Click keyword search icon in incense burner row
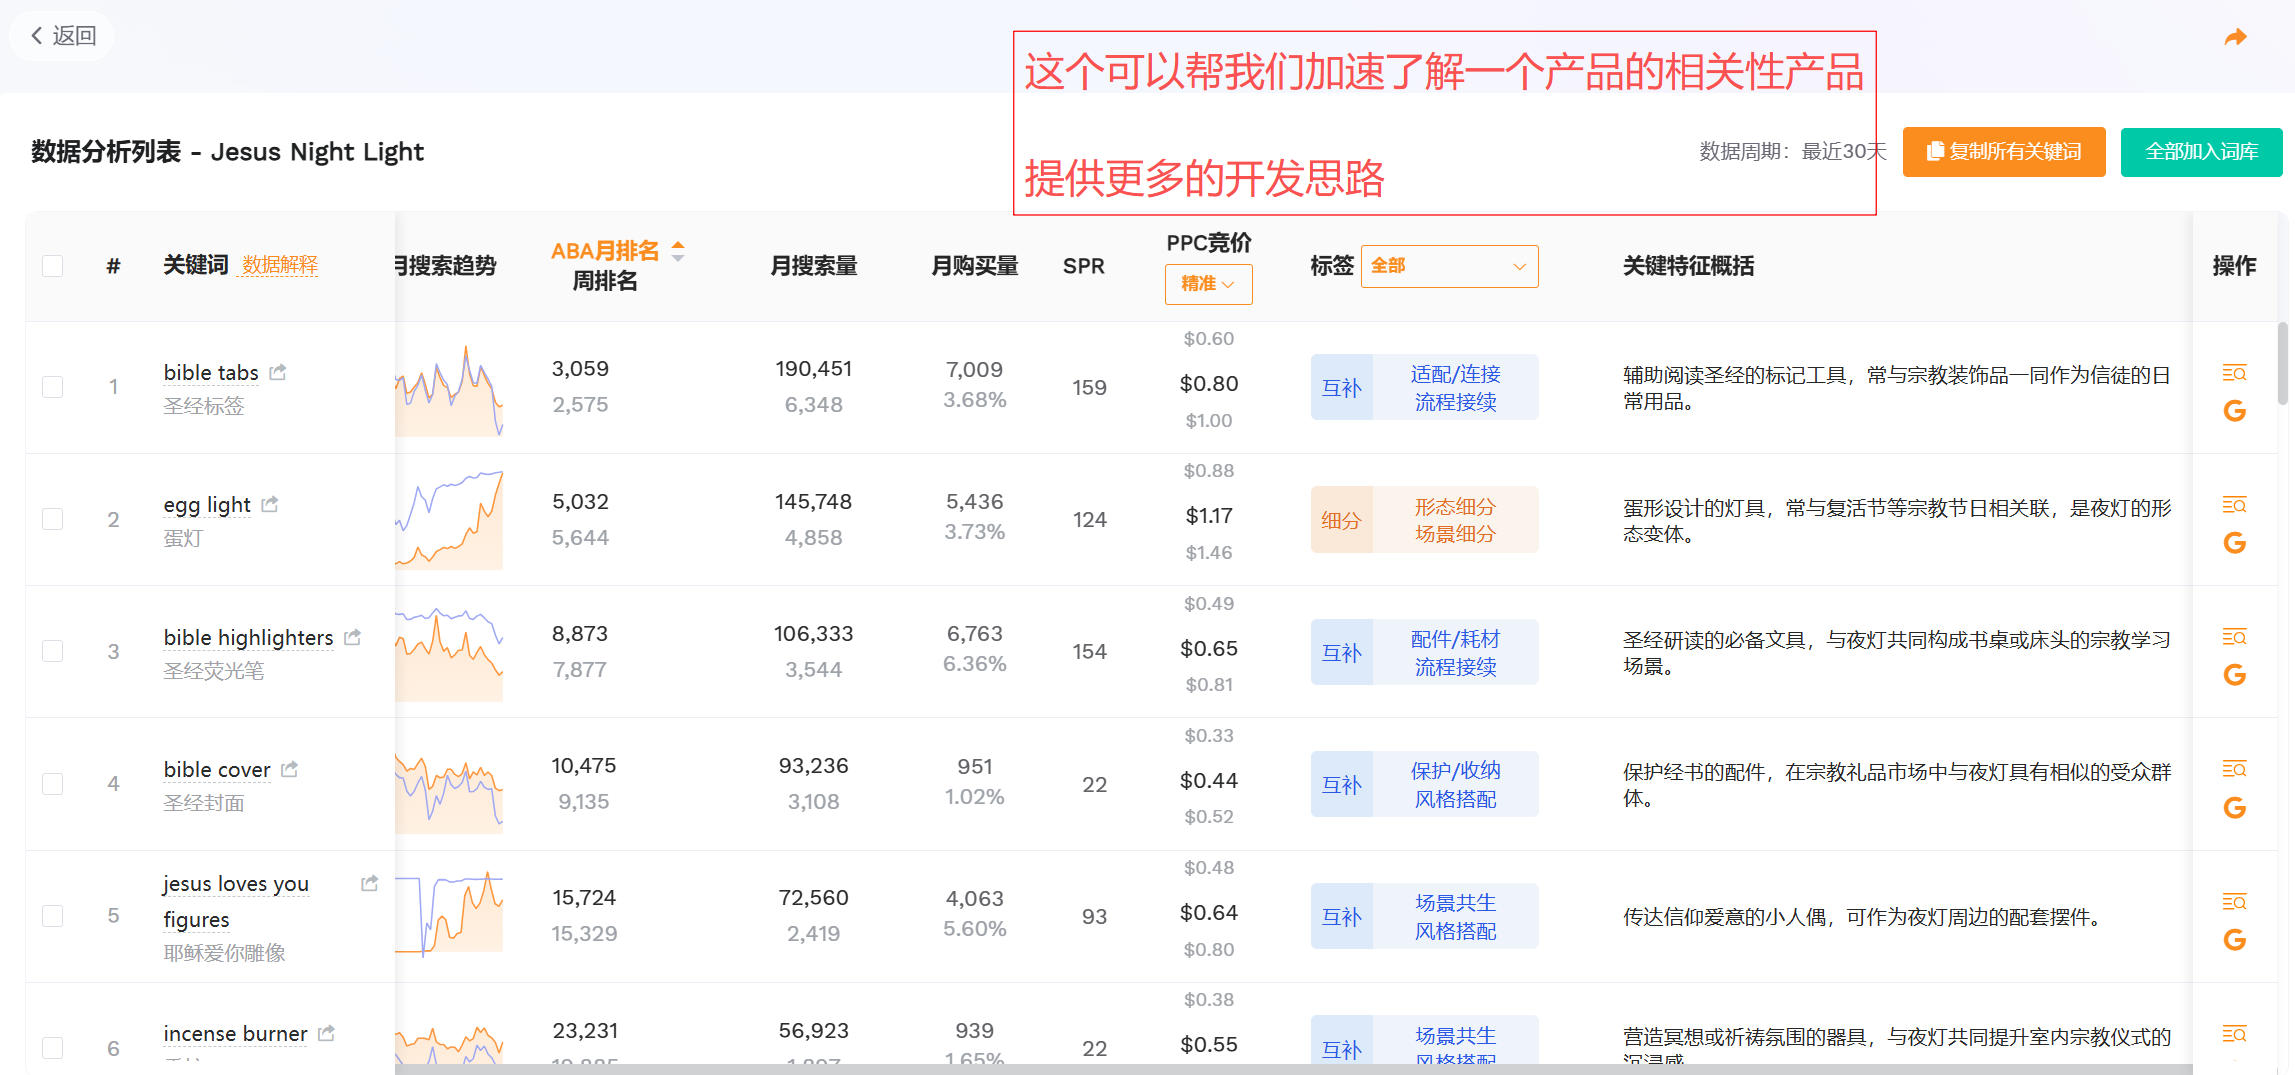This screenshot has height=1075, width=2295. [2234, 1034]
